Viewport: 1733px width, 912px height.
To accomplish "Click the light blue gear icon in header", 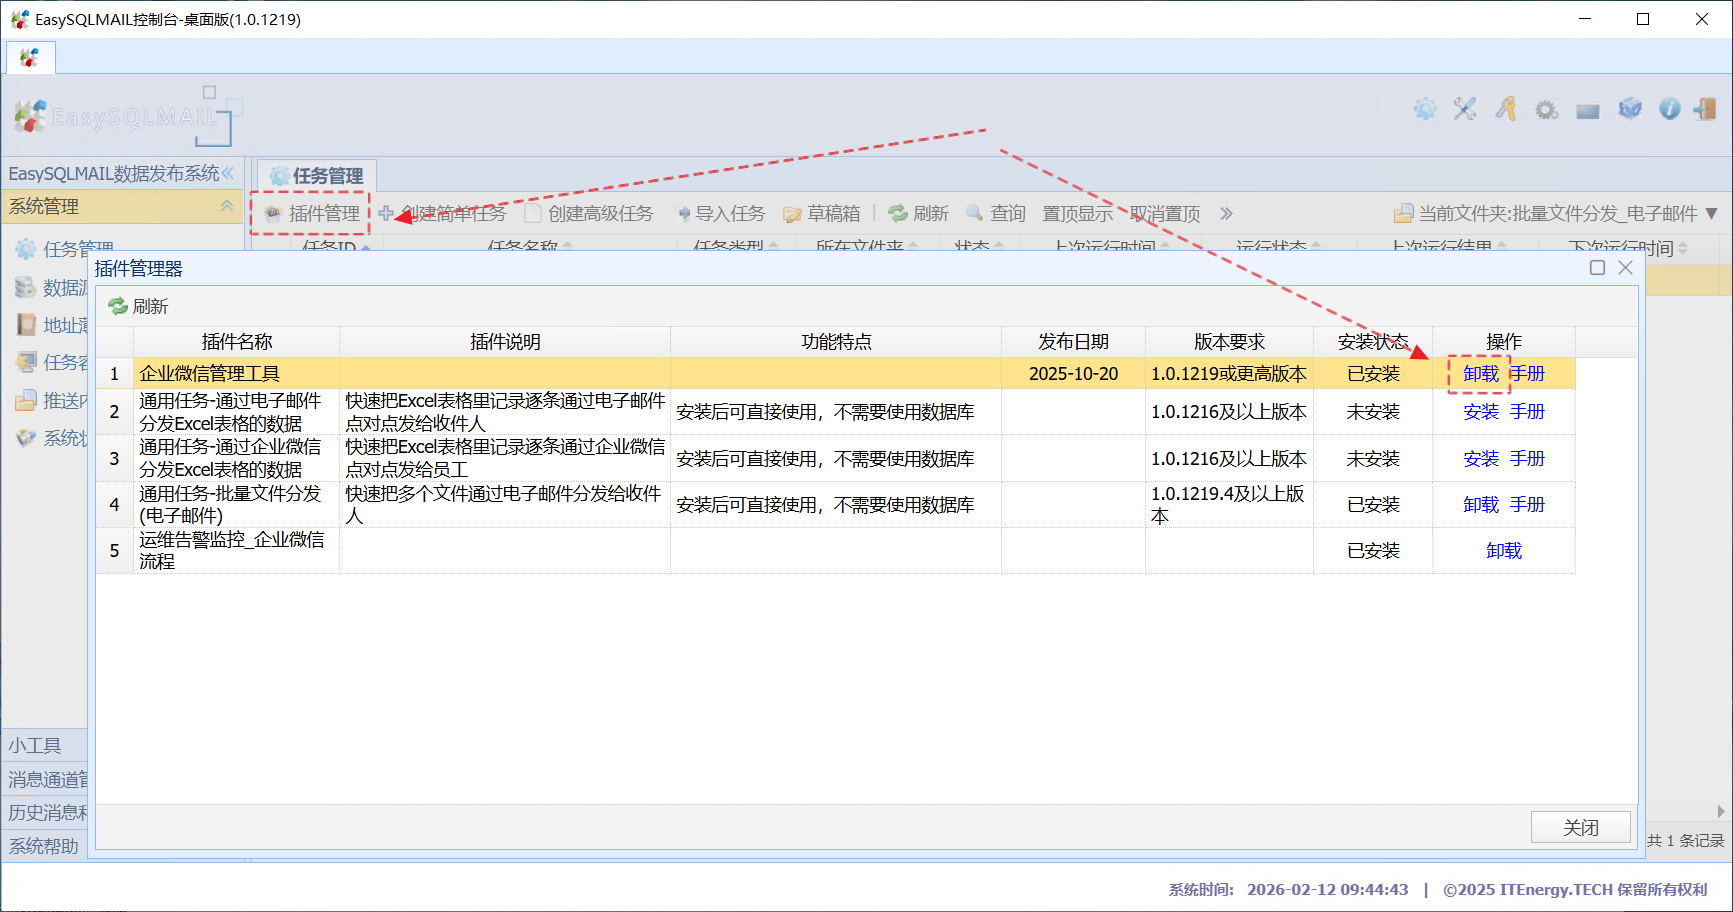I will 1425,109.
